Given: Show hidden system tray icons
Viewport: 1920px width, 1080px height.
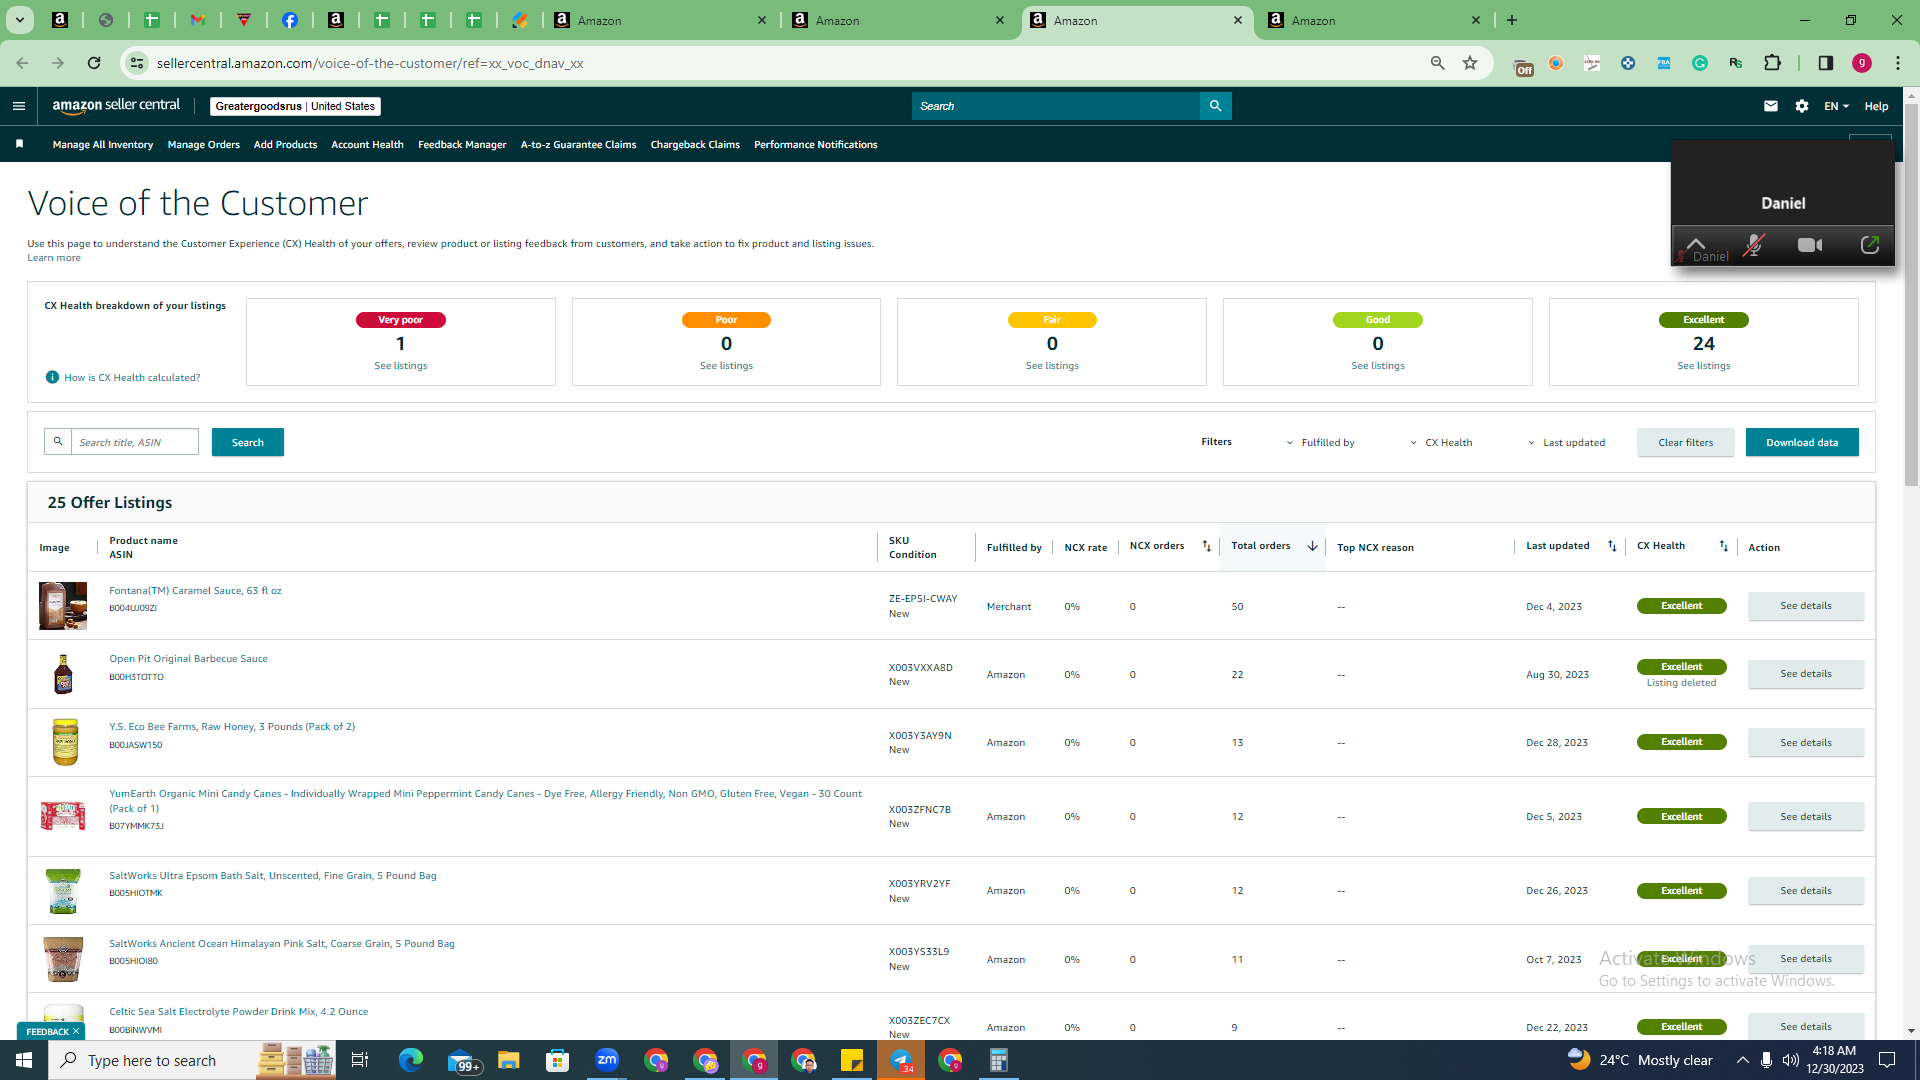Looking at the screenshot, I should pos(1742,1060).
